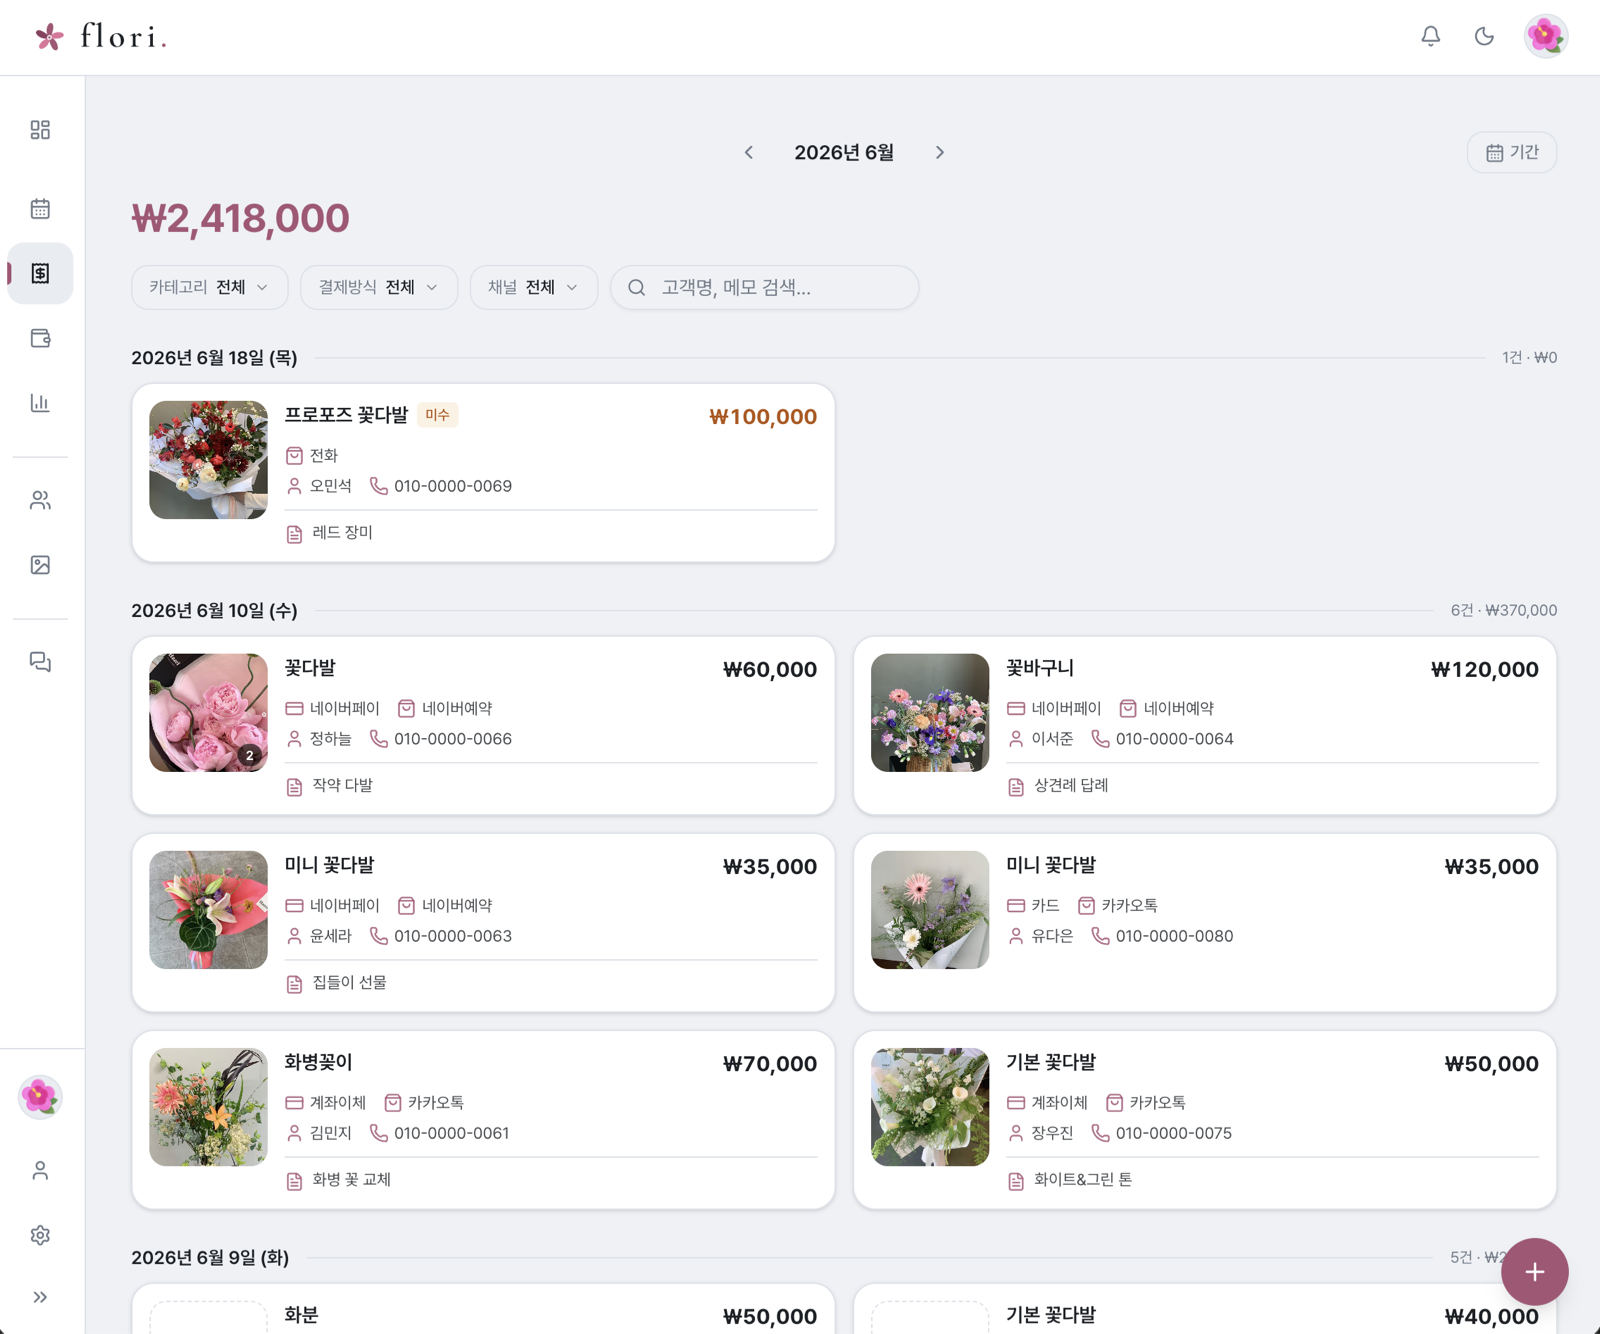Click the notification bell icon
1600x1334 pixels.
click(1431, 36)
